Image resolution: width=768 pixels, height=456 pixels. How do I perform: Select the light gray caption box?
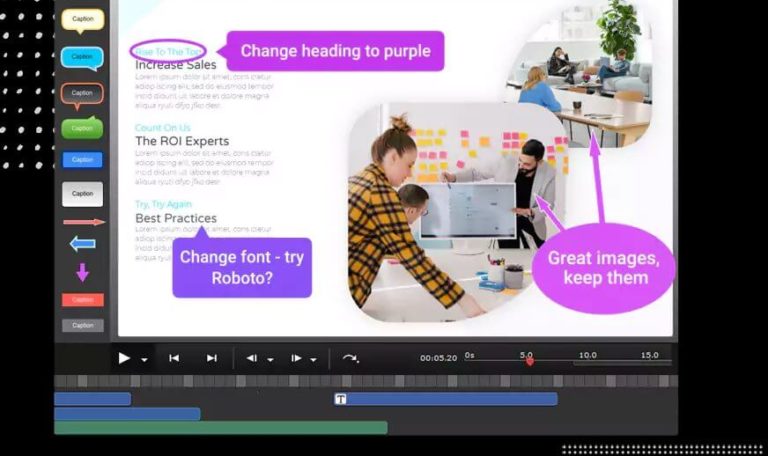point(82,194)
